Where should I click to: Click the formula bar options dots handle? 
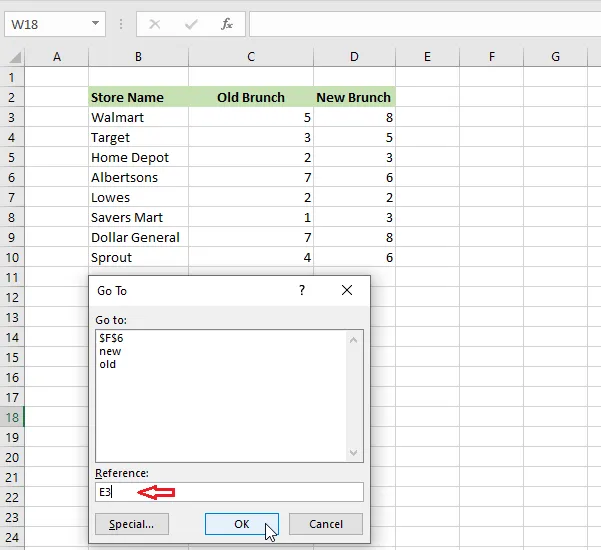pos(121,24)
